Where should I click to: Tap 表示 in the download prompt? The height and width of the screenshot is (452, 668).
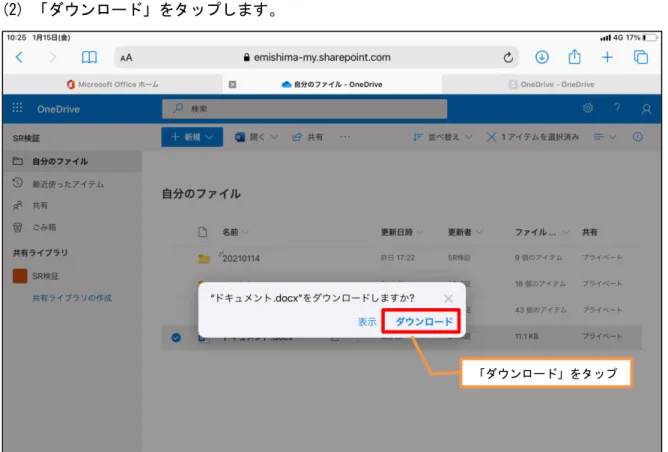click(367, 322)
